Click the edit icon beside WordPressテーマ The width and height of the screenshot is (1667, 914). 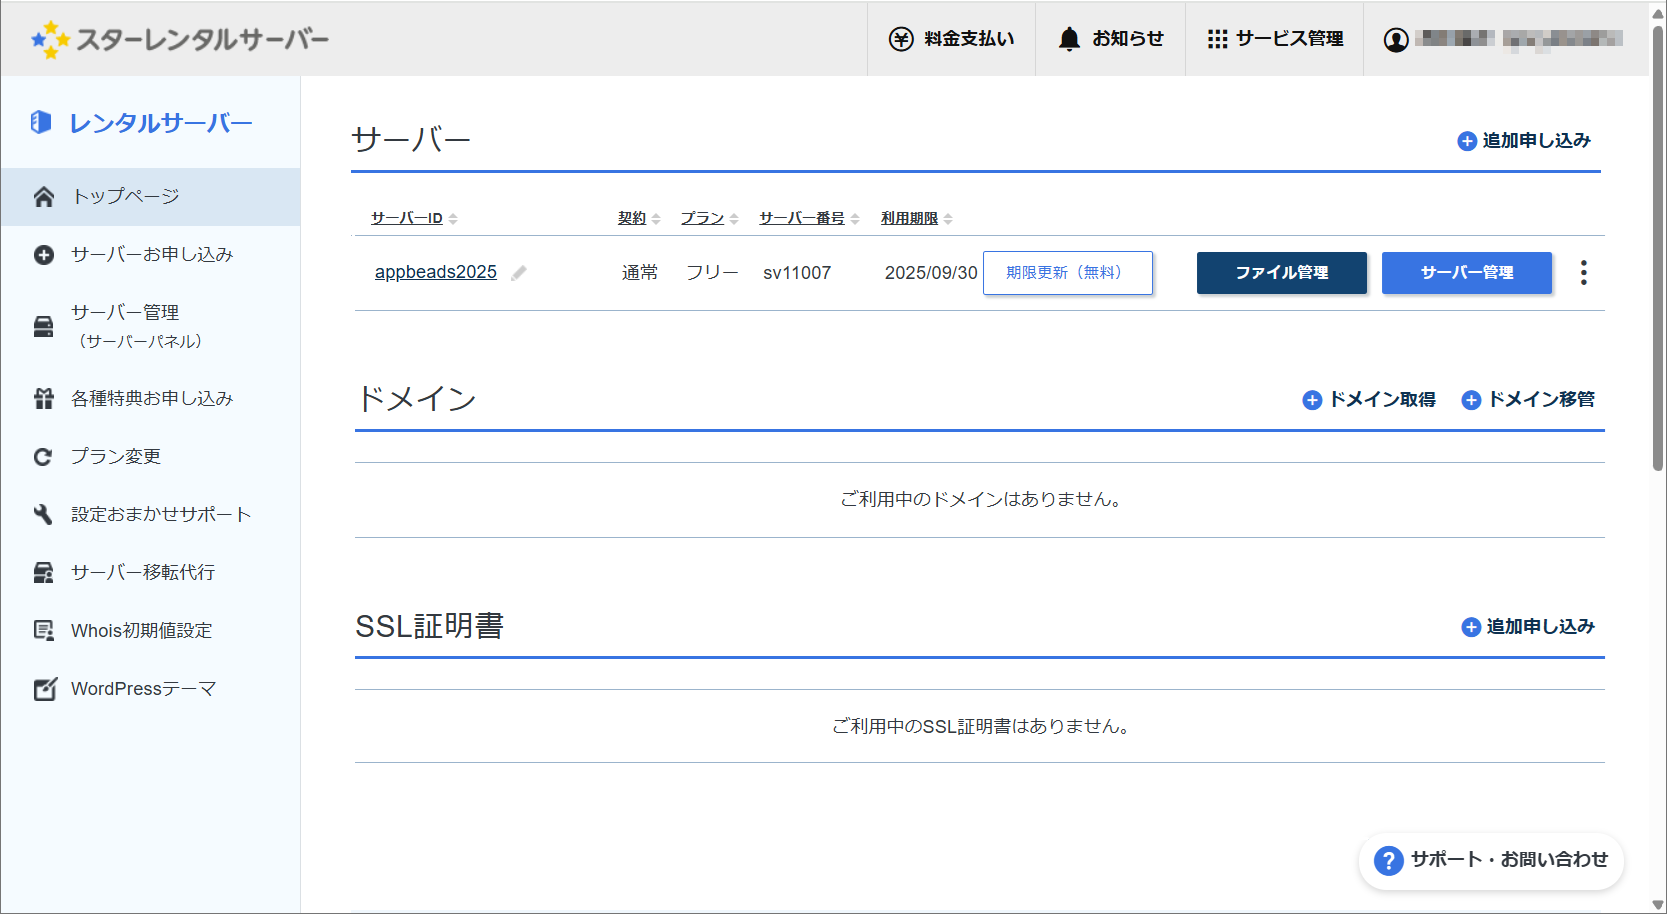click(44, 689)
